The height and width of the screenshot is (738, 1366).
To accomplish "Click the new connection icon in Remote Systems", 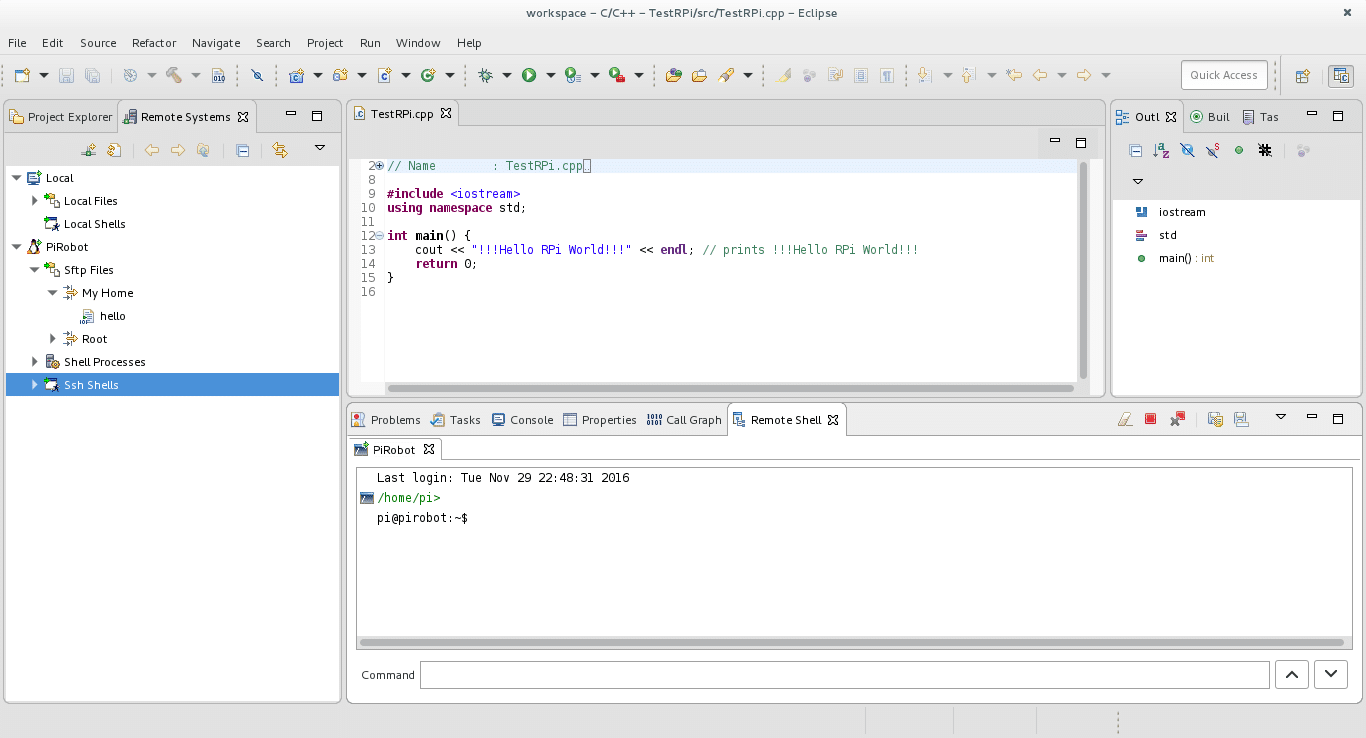I will coord(88,150).
